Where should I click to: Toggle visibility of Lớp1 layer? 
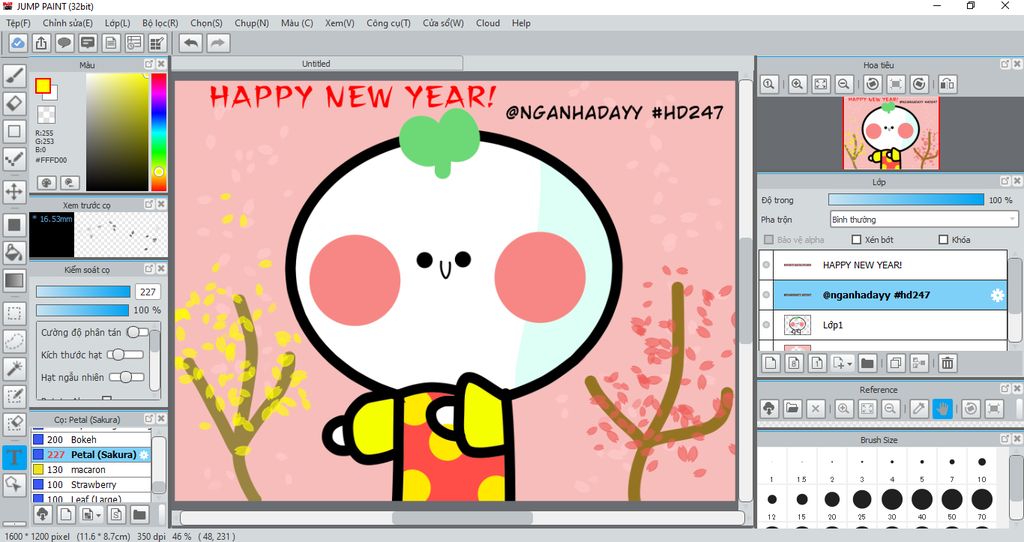coord(766,325)
